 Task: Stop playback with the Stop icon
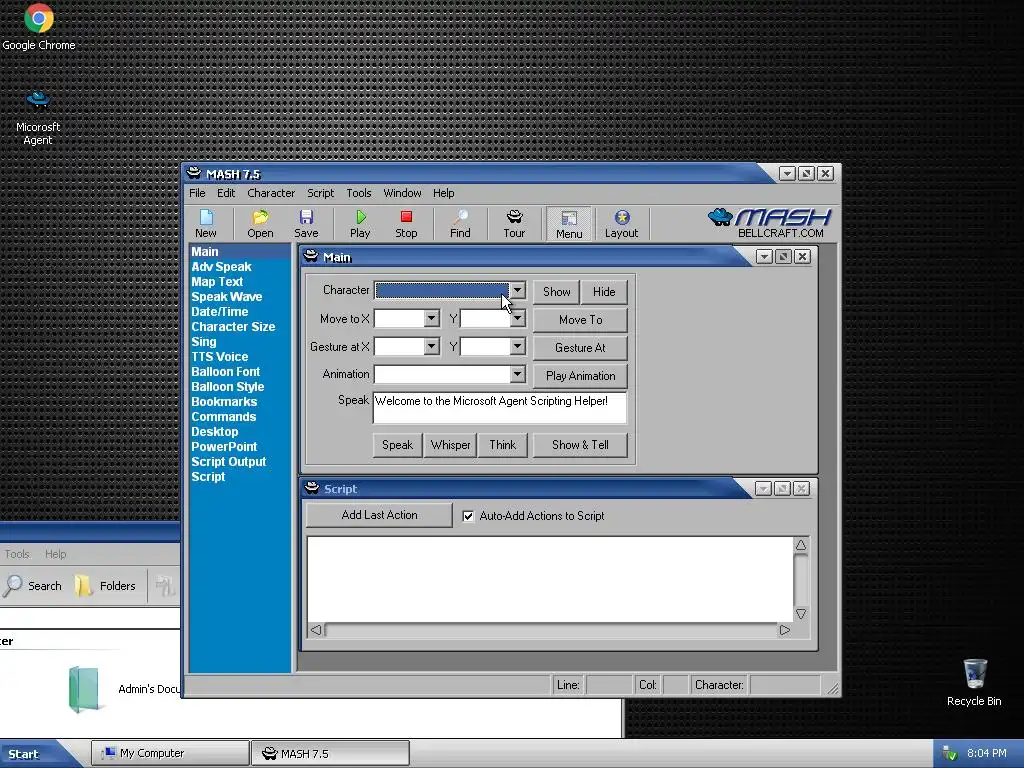tap(406, 224)
